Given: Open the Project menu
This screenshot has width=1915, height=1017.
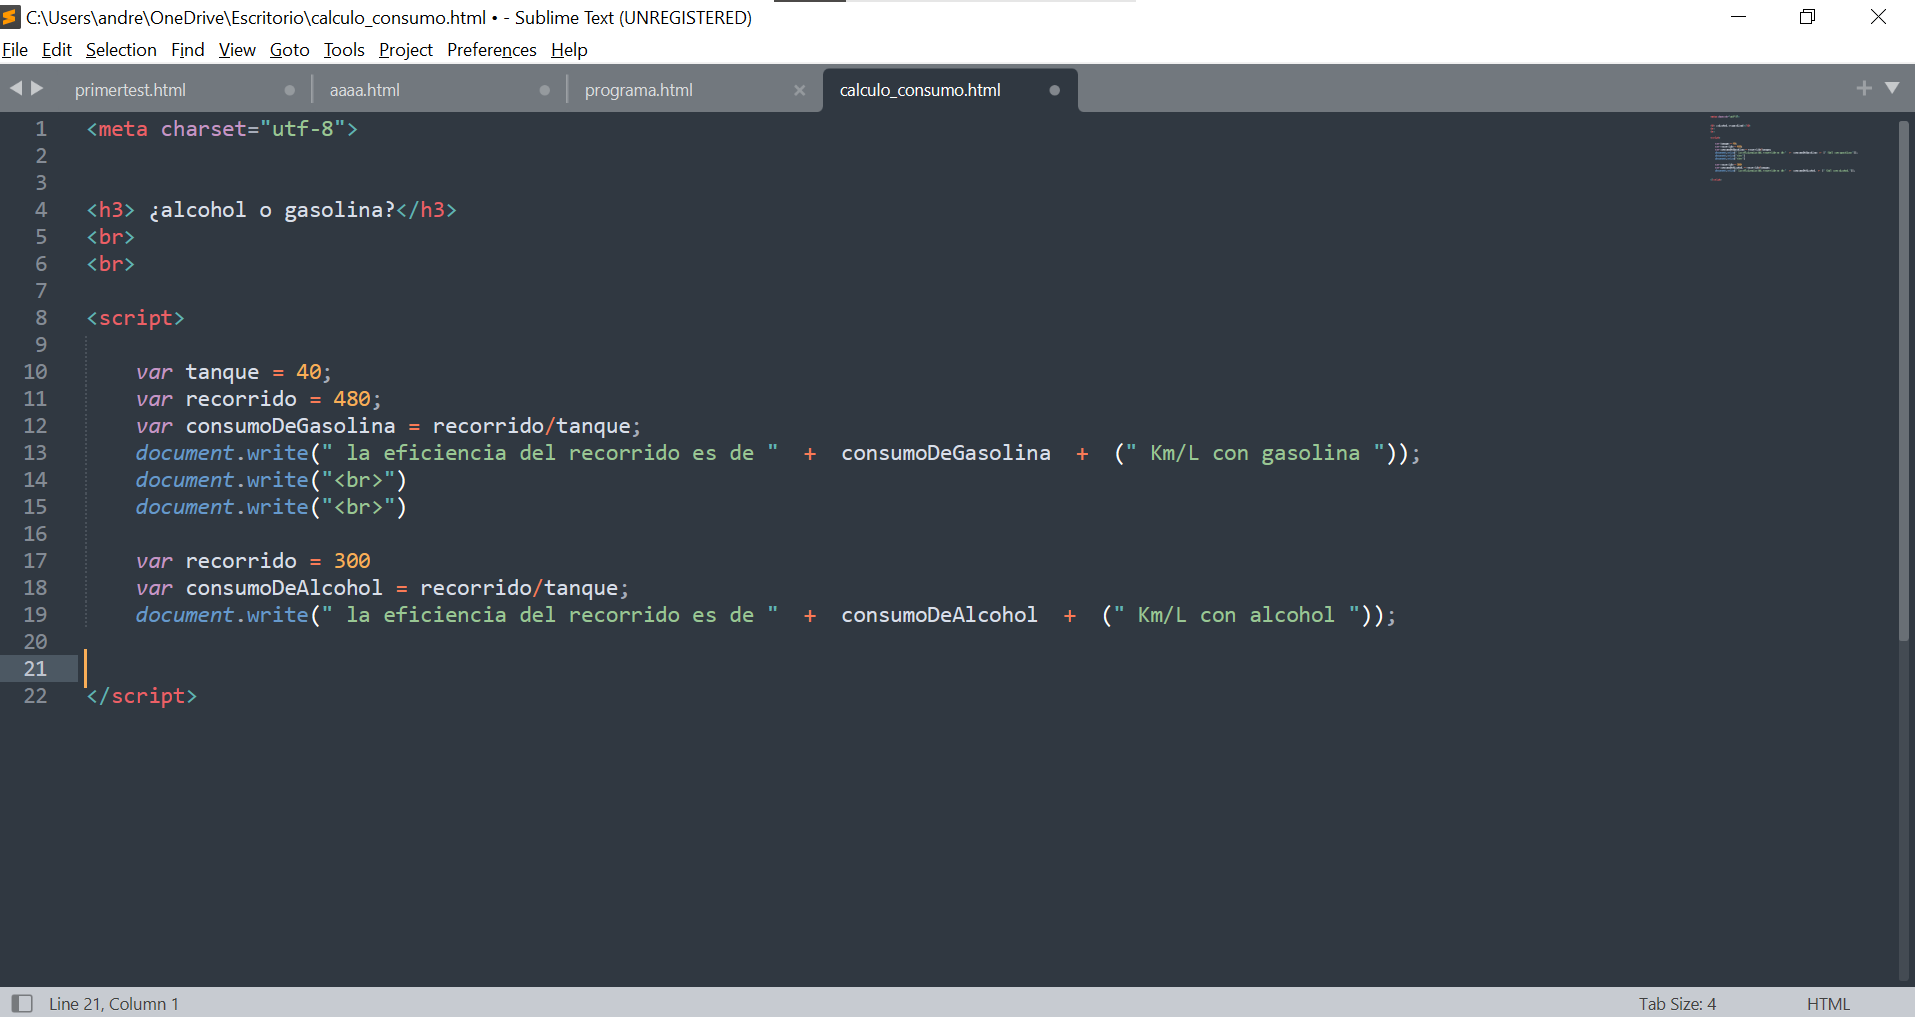Looking at the screenshot, I should (406, 50).
